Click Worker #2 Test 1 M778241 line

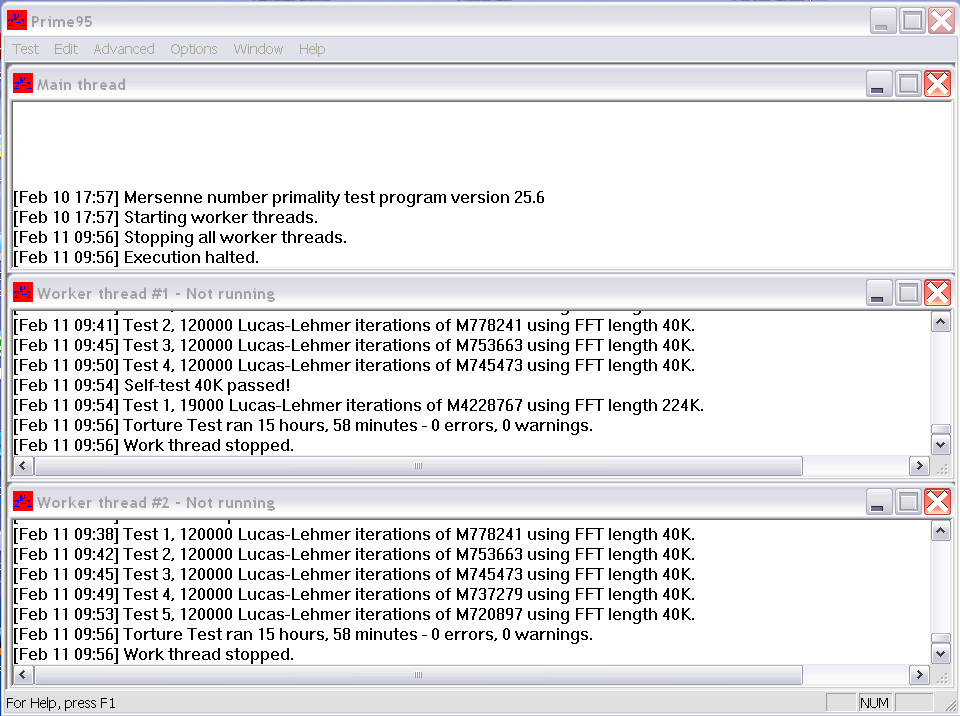[x=354, y=534]
